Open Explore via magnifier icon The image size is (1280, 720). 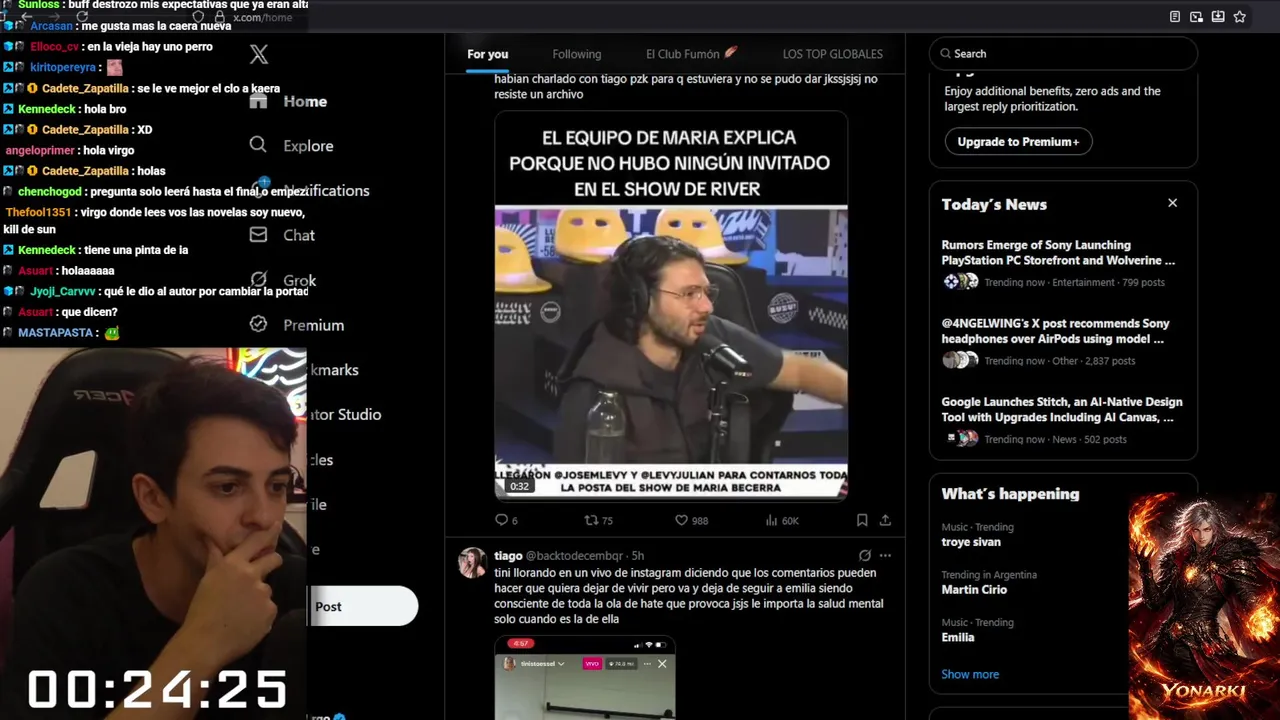point(258,145)
